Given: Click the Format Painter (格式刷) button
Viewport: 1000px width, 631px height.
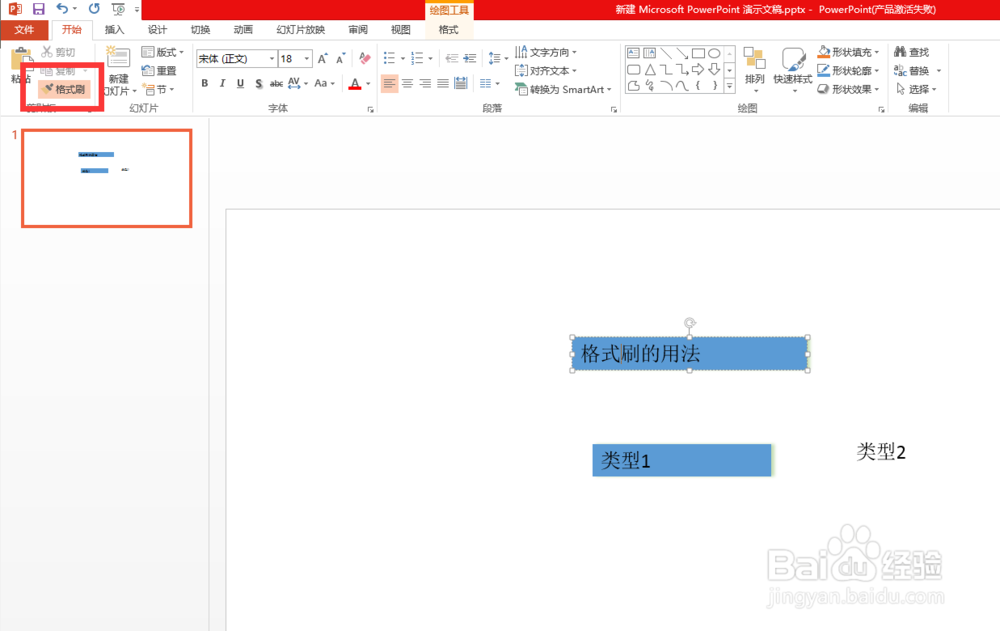Looking at the screenshot, I should (x=64, y=89).
